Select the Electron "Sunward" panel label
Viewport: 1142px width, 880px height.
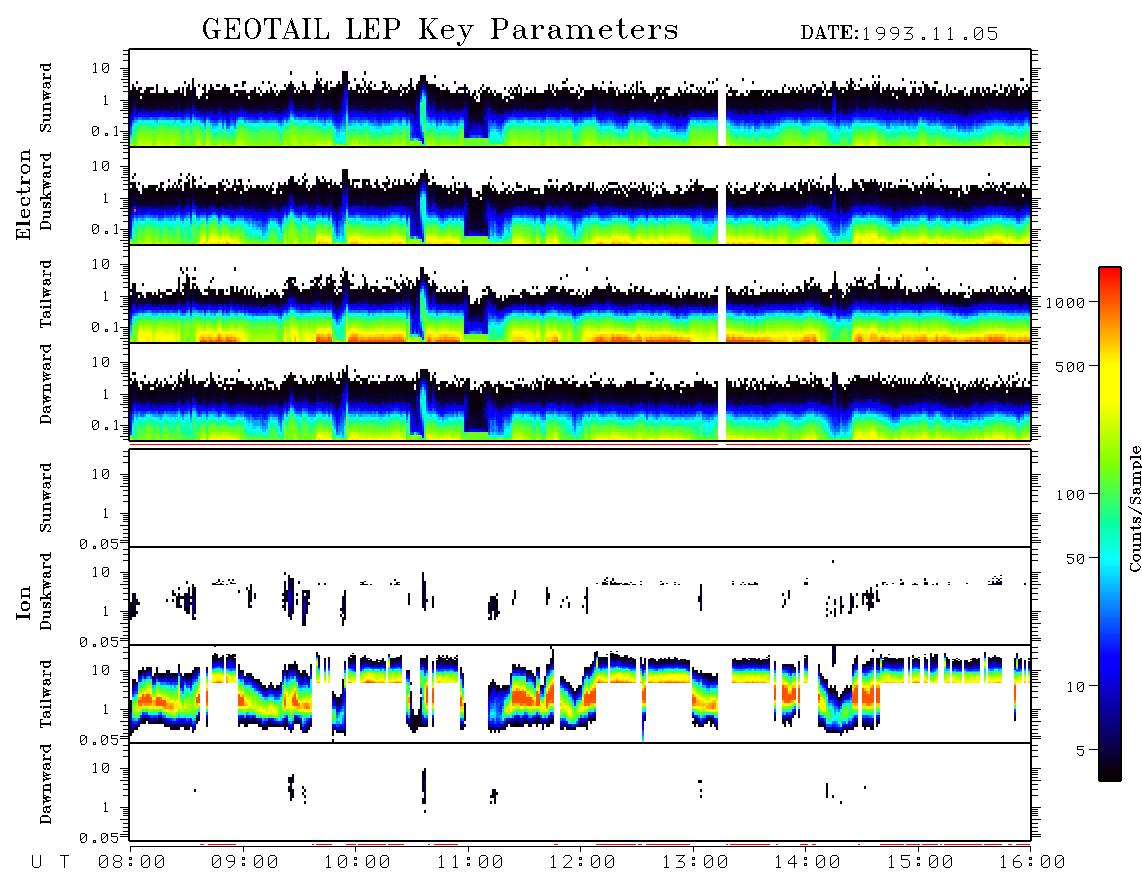46,98
